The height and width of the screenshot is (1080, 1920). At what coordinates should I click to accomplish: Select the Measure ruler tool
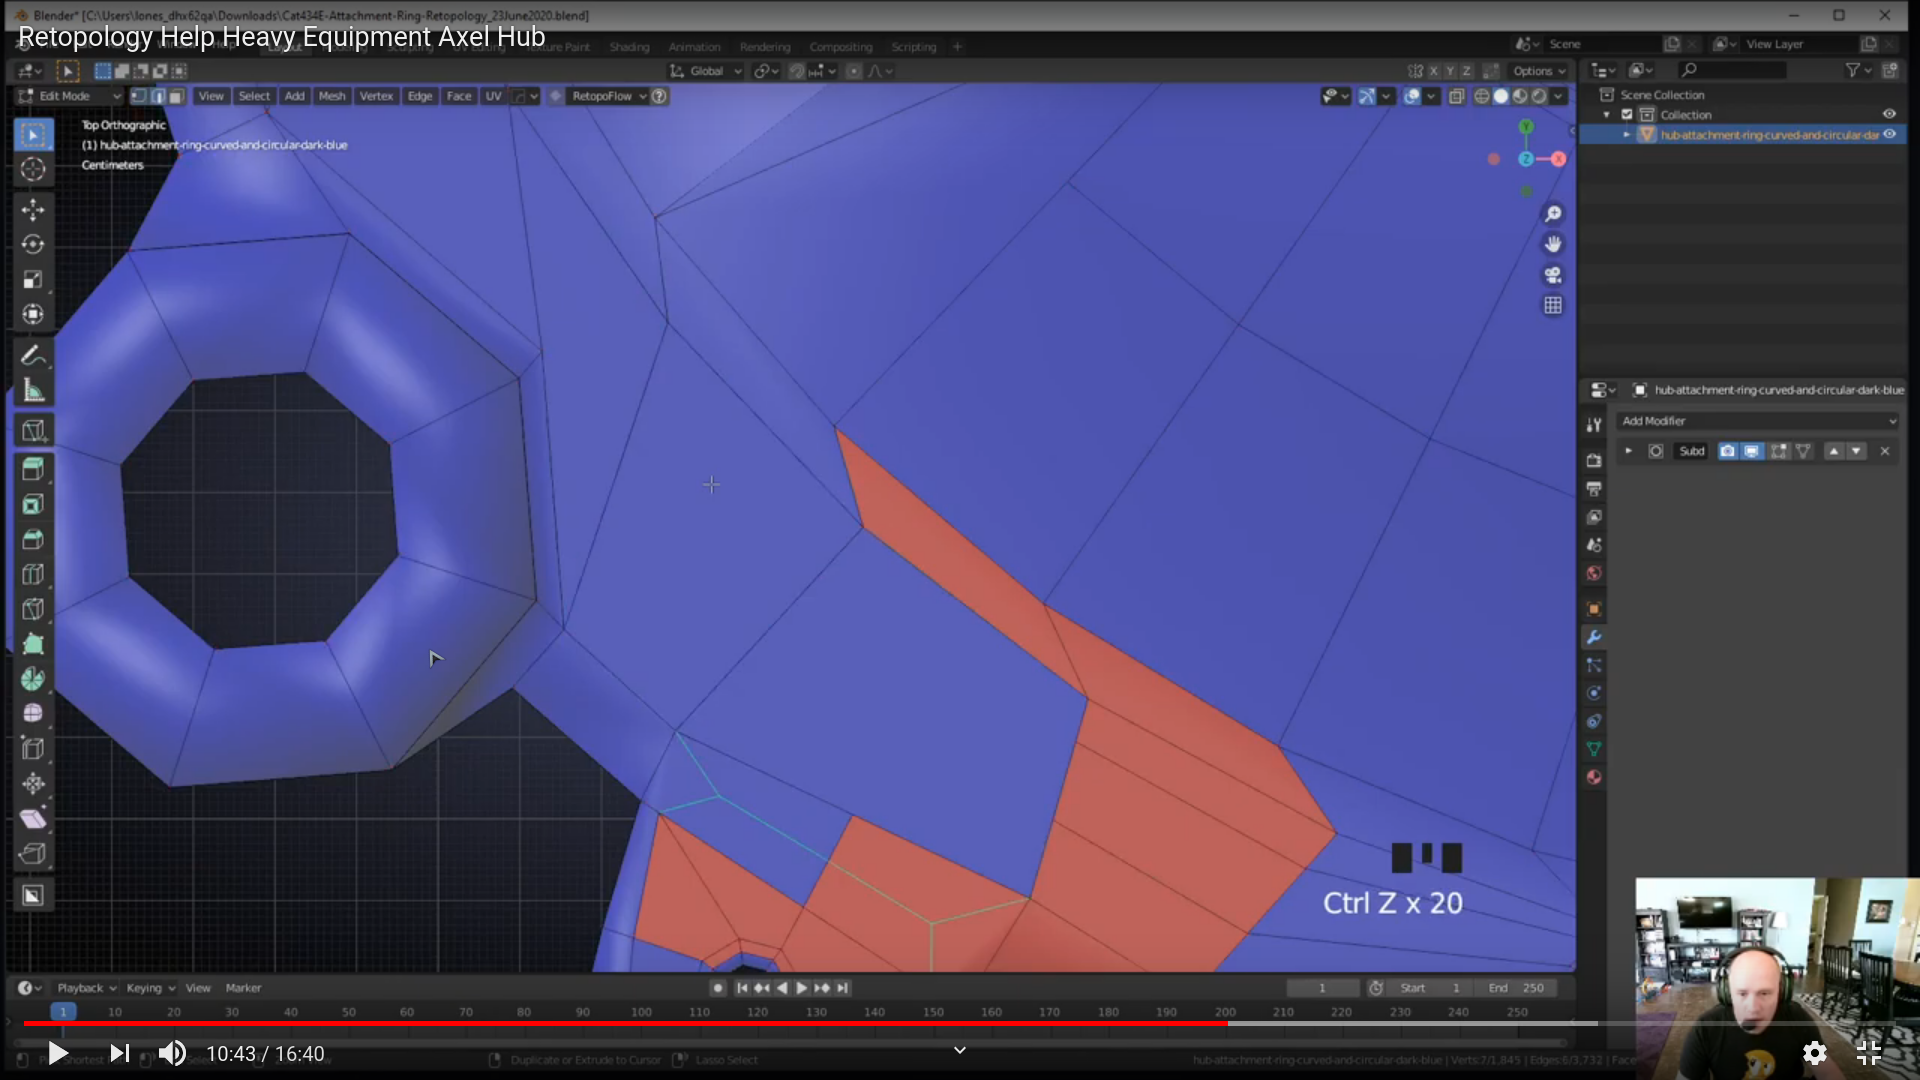tap(33, 390)
